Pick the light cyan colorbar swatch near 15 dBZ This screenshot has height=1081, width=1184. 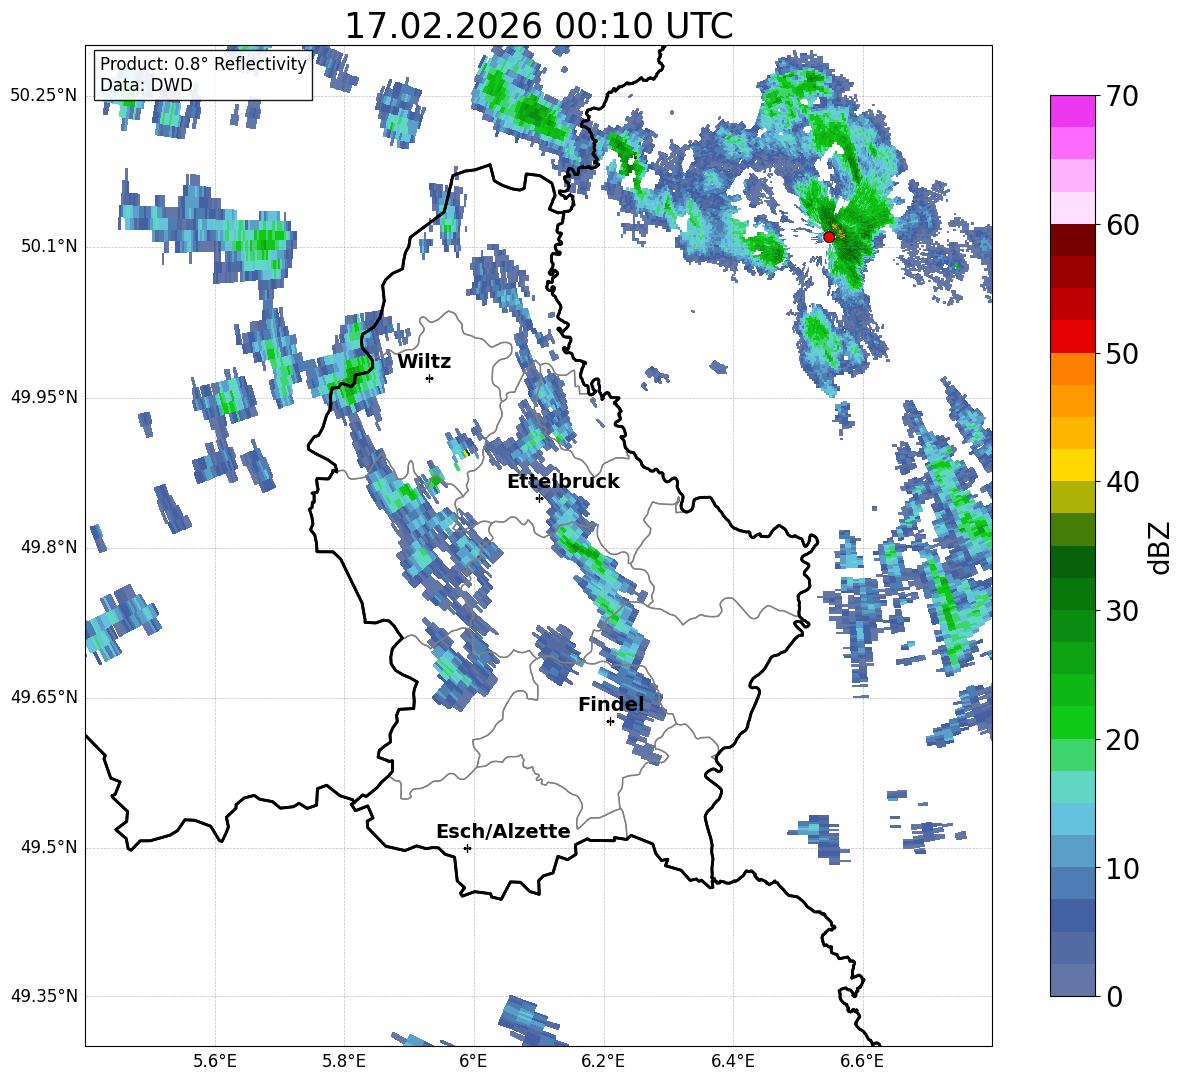pos(1072,787)
